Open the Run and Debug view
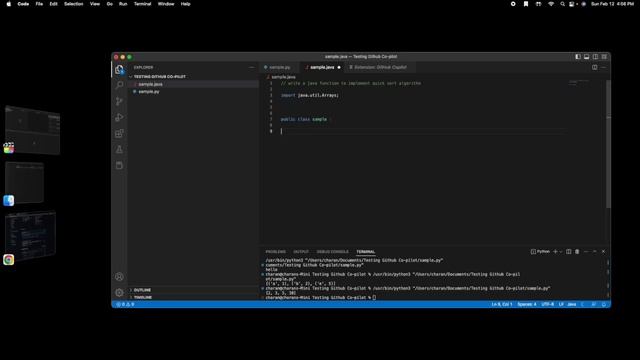The image size is (640, 360). click(x=119, y=118)
